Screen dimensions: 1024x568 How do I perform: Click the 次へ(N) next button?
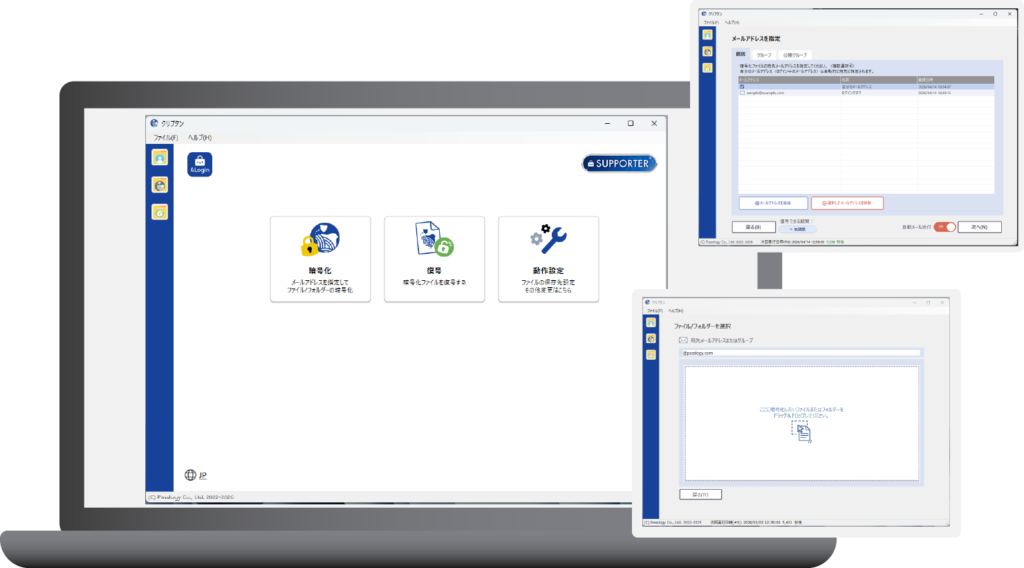(x=978, y=227)
